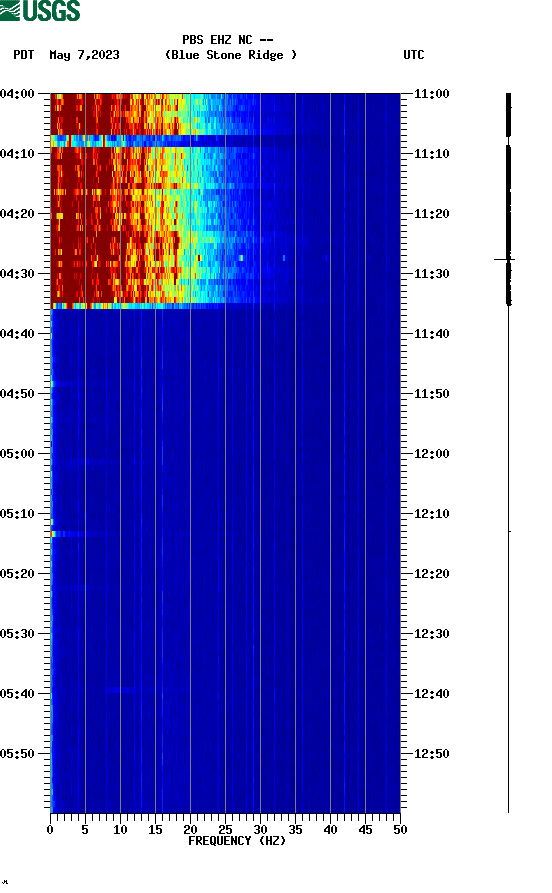Click the '11:10' UTC time label
Screen dimensions: 552x893
[x=432, y=154]
